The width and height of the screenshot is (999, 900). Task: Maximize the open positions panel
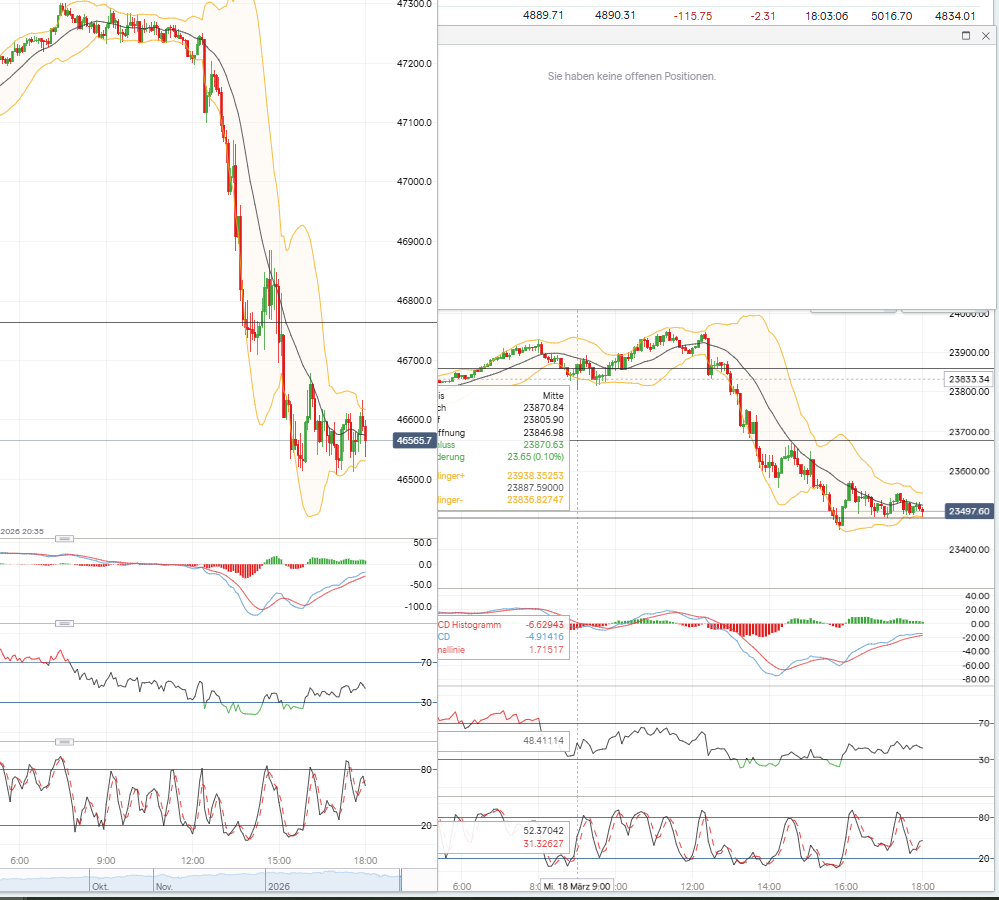[966, 36]
